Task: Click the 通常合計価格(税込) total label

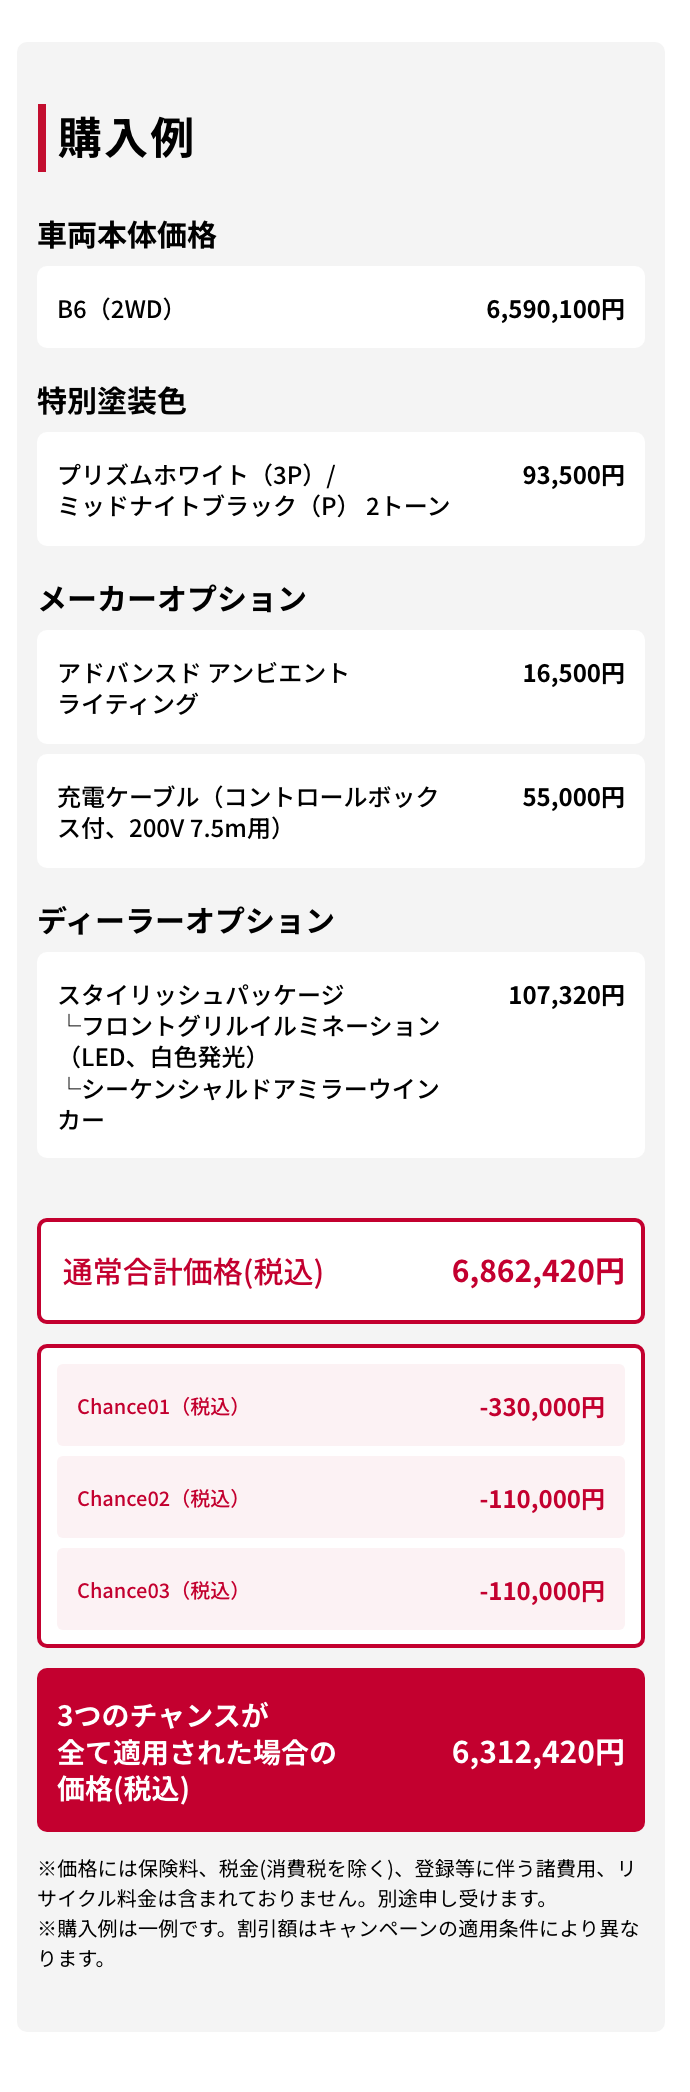Action: click(193, 1272)
